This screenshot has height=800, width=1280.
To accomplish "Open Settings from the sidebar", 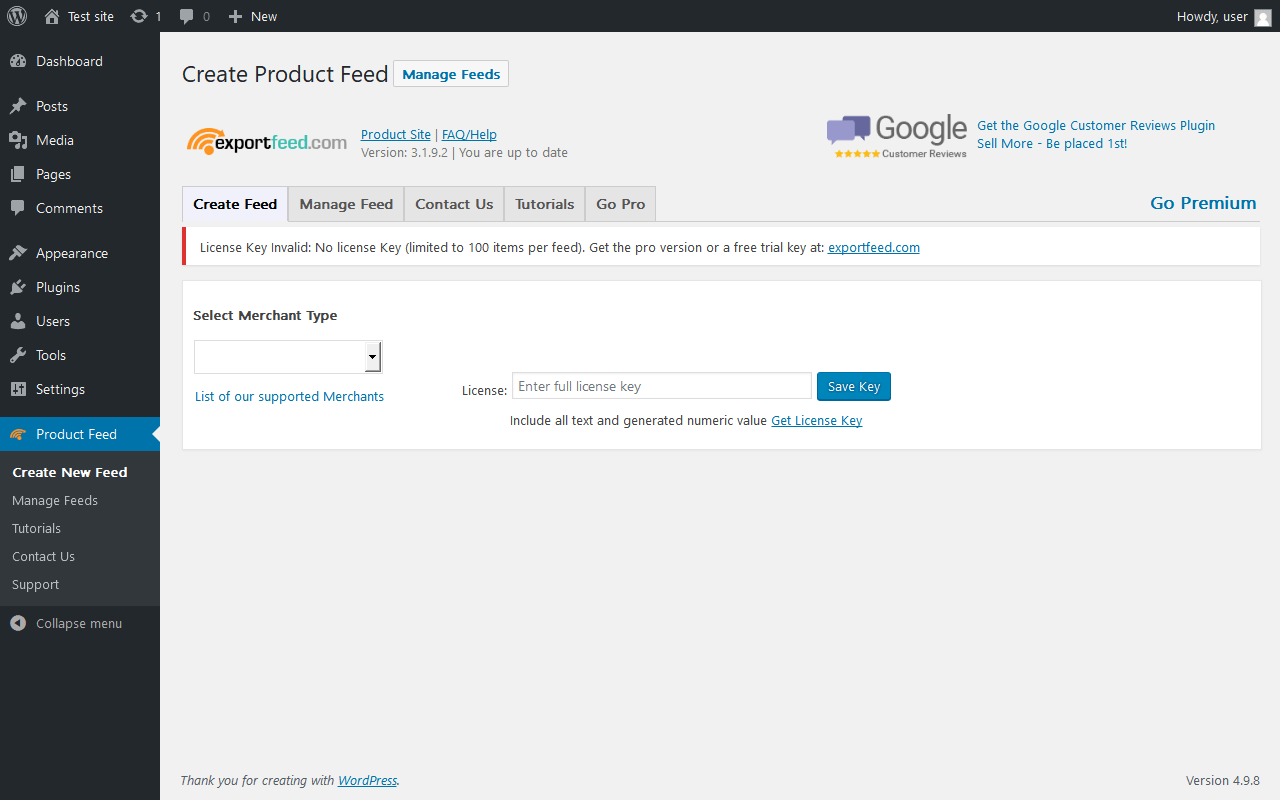I will coord(60,389).
